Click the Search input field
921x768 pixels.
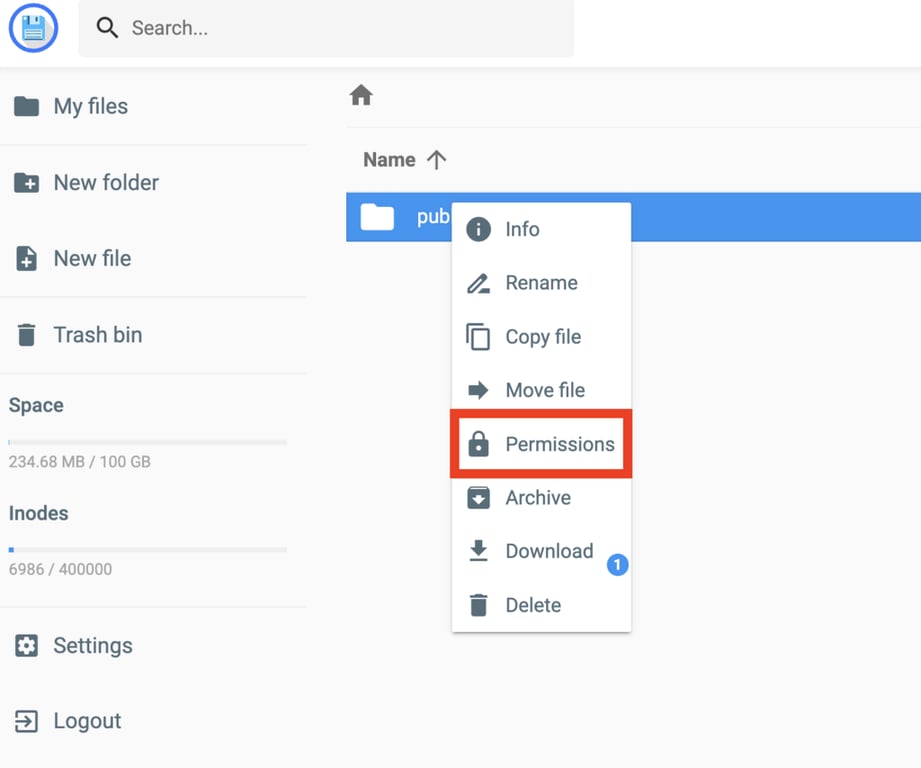(300, 28)
